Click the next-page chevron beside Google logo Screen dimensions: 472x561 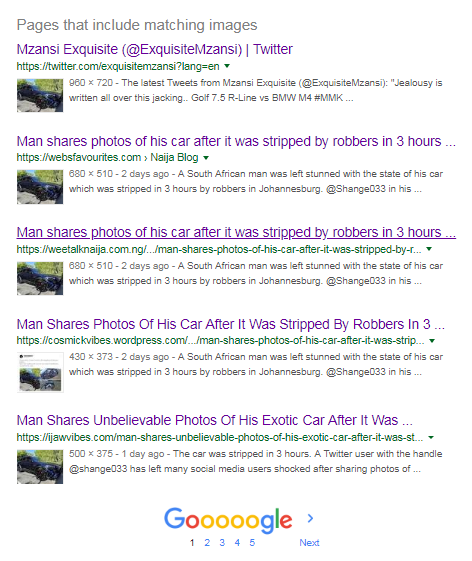310,518
